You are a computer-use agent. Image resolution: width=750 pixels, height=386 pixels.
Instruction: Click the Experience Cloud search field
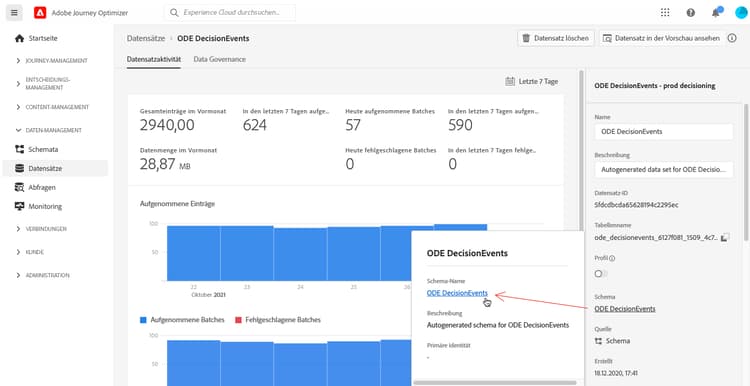pos(230,12)
